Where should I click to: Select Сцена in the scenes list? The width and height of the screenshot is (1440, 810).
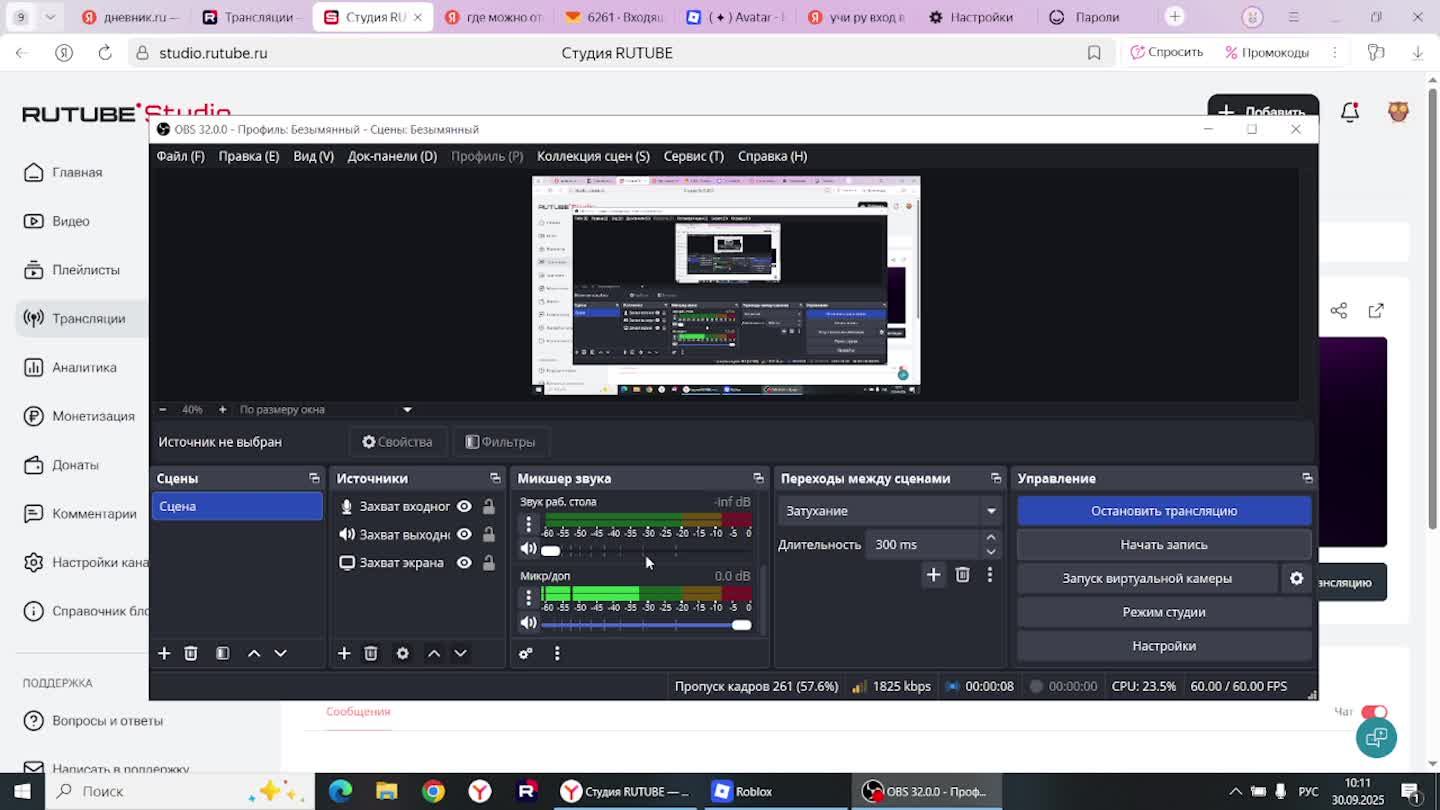pos(237,506)
